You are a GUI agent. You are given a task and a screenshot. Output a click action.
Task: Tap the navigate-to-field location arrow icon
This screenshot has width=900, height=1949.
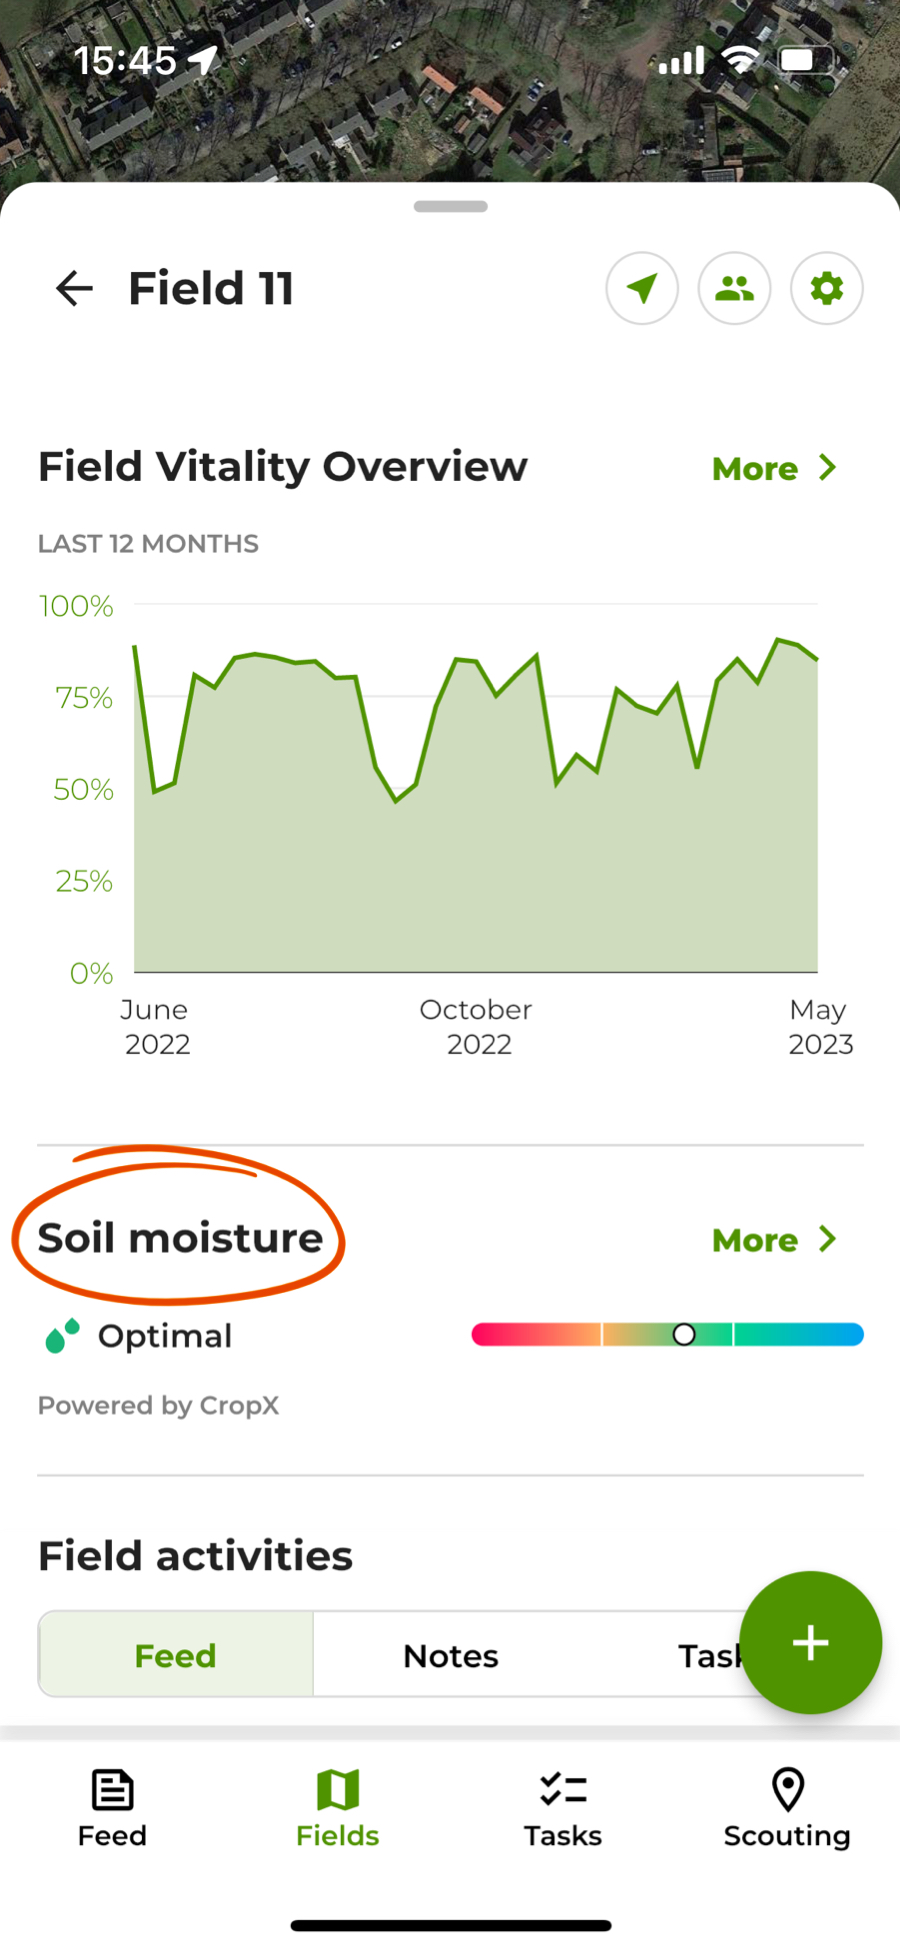[642, 289]
